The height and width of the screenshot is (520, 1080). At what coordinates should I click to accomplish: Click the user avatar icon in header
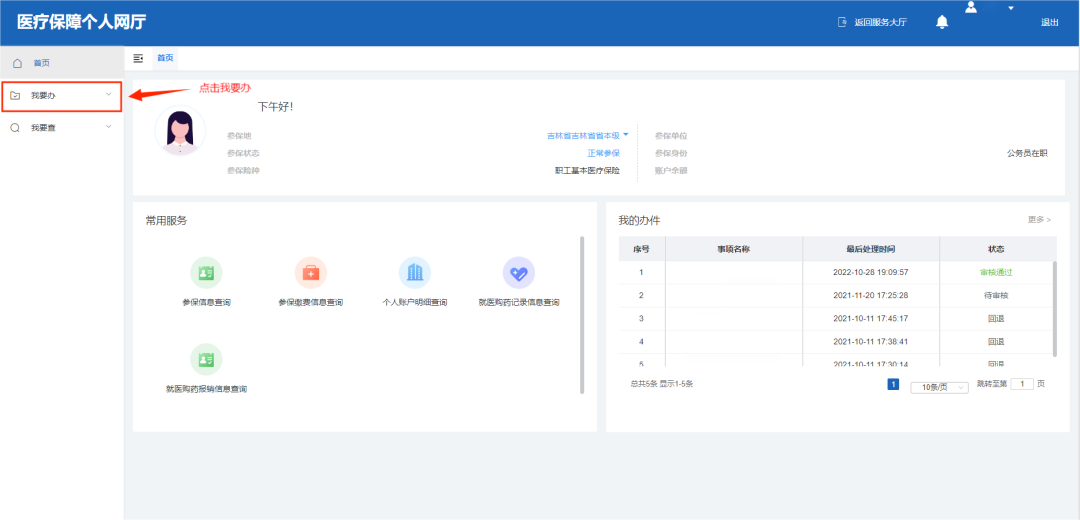click(970, 8)
